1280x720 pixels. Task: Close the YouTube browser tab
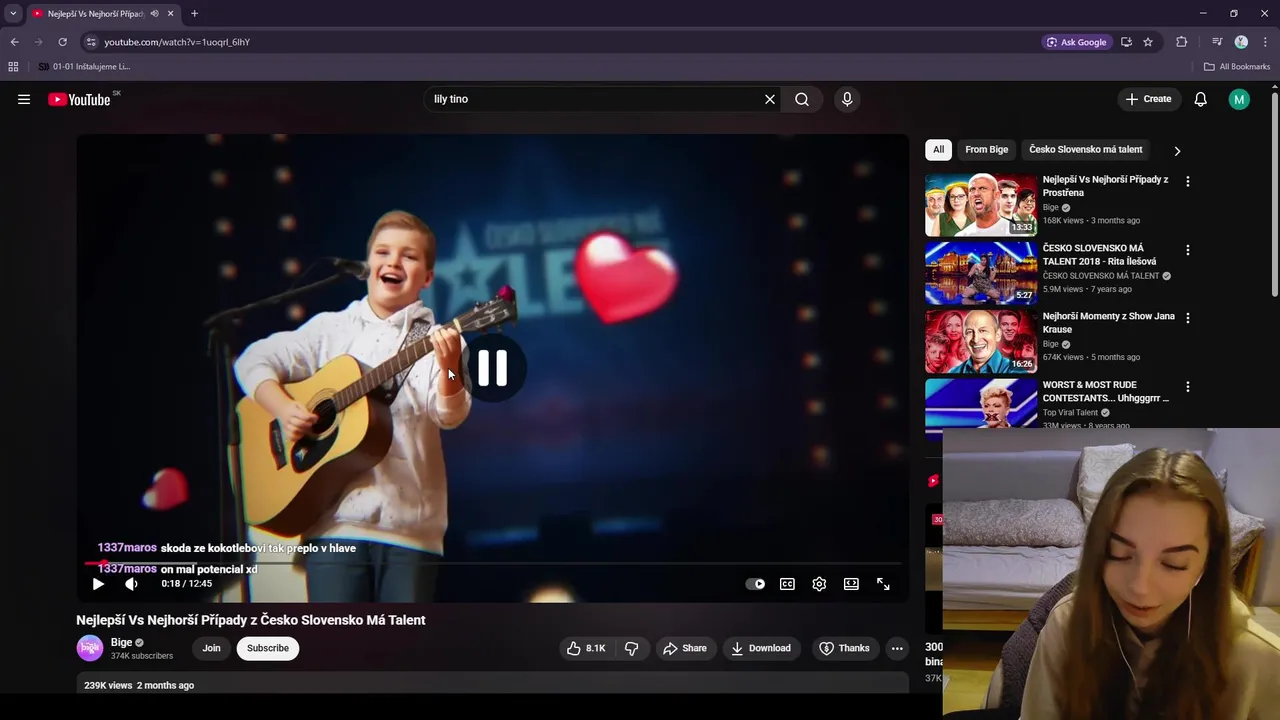170,14
